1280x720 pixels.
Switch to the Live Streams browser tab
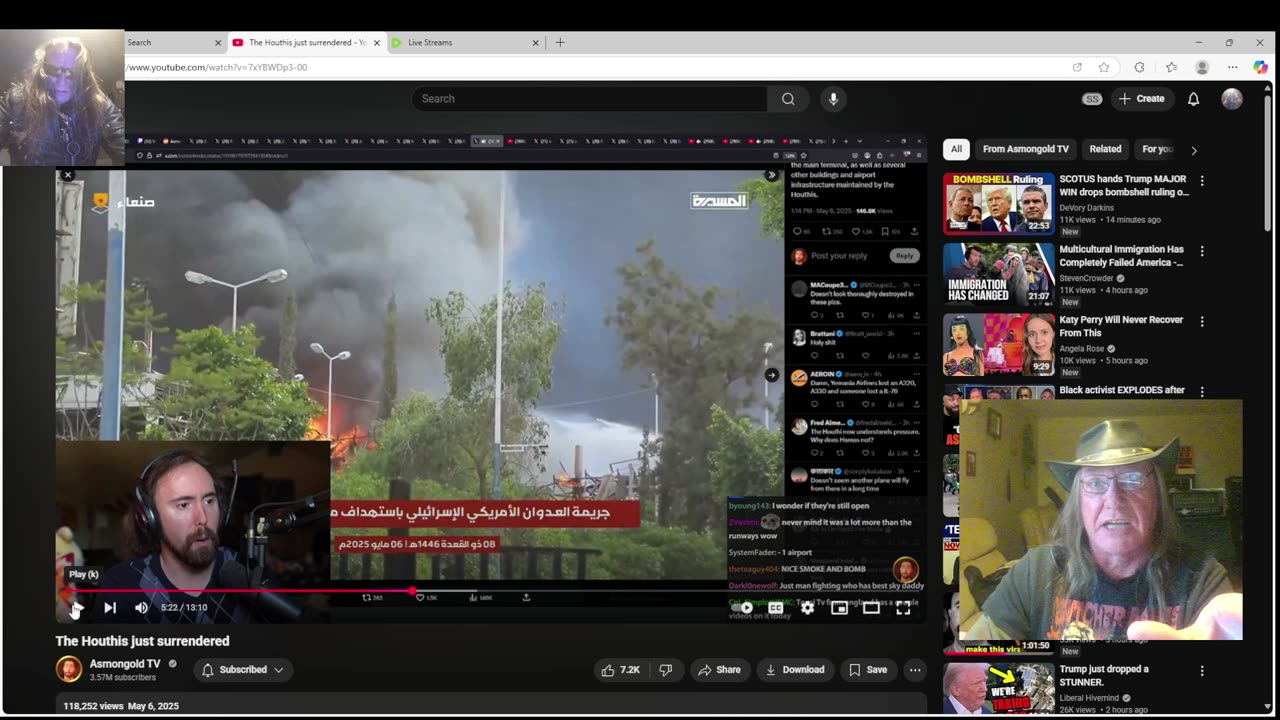click(x=466, y=42)
